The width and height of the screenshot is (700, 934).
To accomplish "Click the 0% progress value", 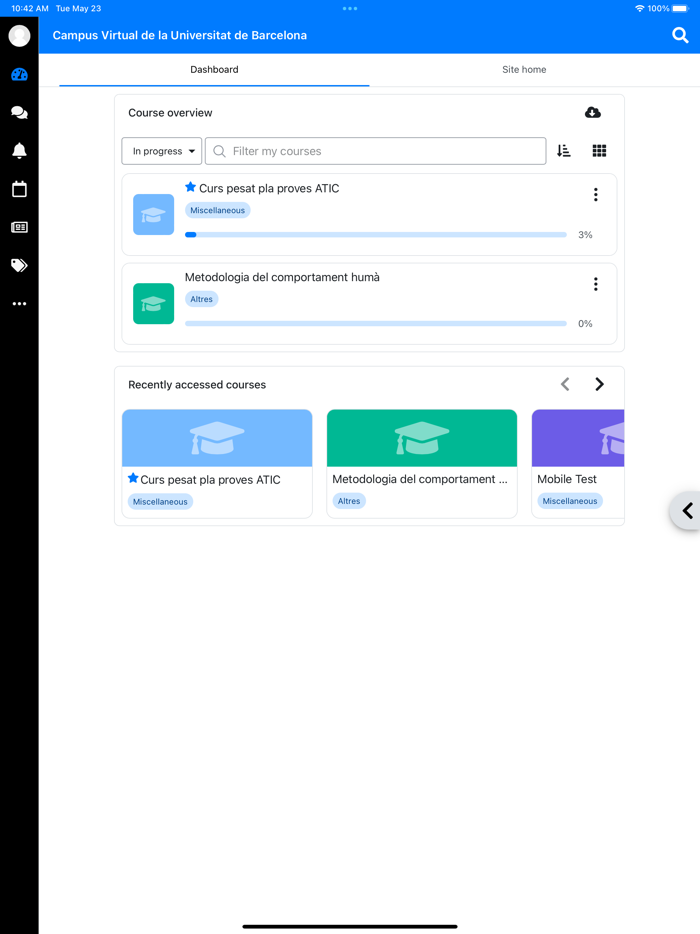I will (x=585, y=323).
